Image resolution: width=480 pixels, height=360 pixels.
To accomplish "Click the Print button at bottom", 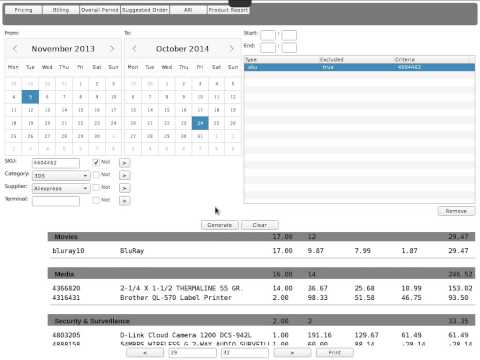I will [335, 352].
